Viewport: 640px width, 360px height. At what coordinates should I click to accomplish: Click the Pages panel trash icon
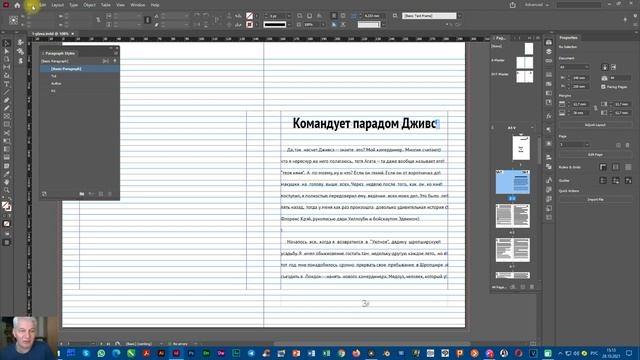coord(532,287)
